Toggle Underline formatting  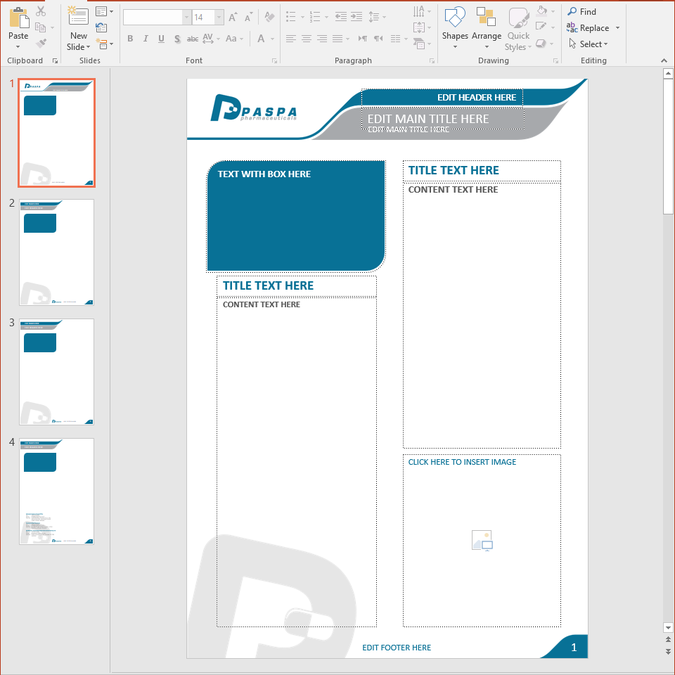tap(161, 39)
